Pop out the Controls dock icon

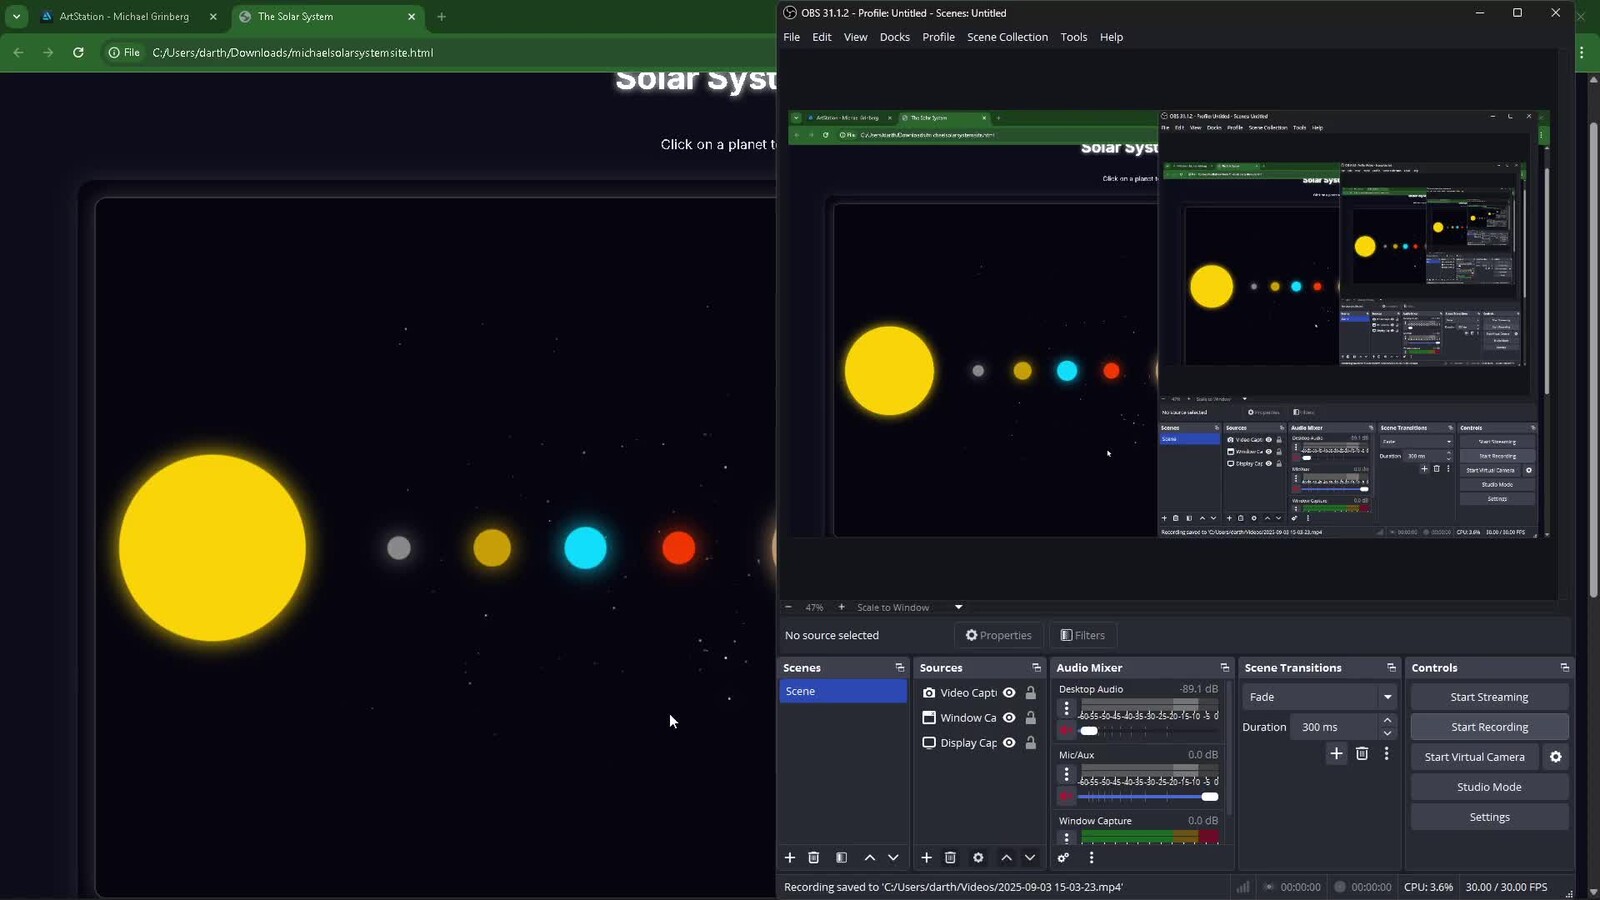(1565, 668)
